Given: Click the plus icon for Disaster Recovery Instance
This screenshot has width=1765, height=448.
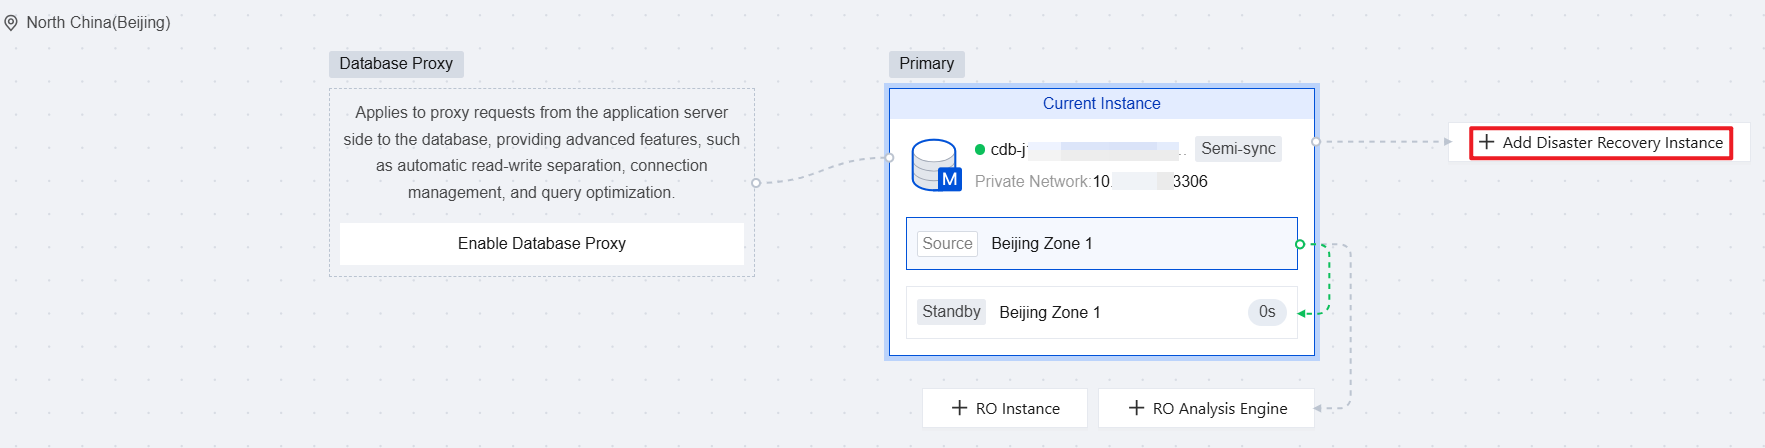Looking at the screenshot, I should (1486, 142).
